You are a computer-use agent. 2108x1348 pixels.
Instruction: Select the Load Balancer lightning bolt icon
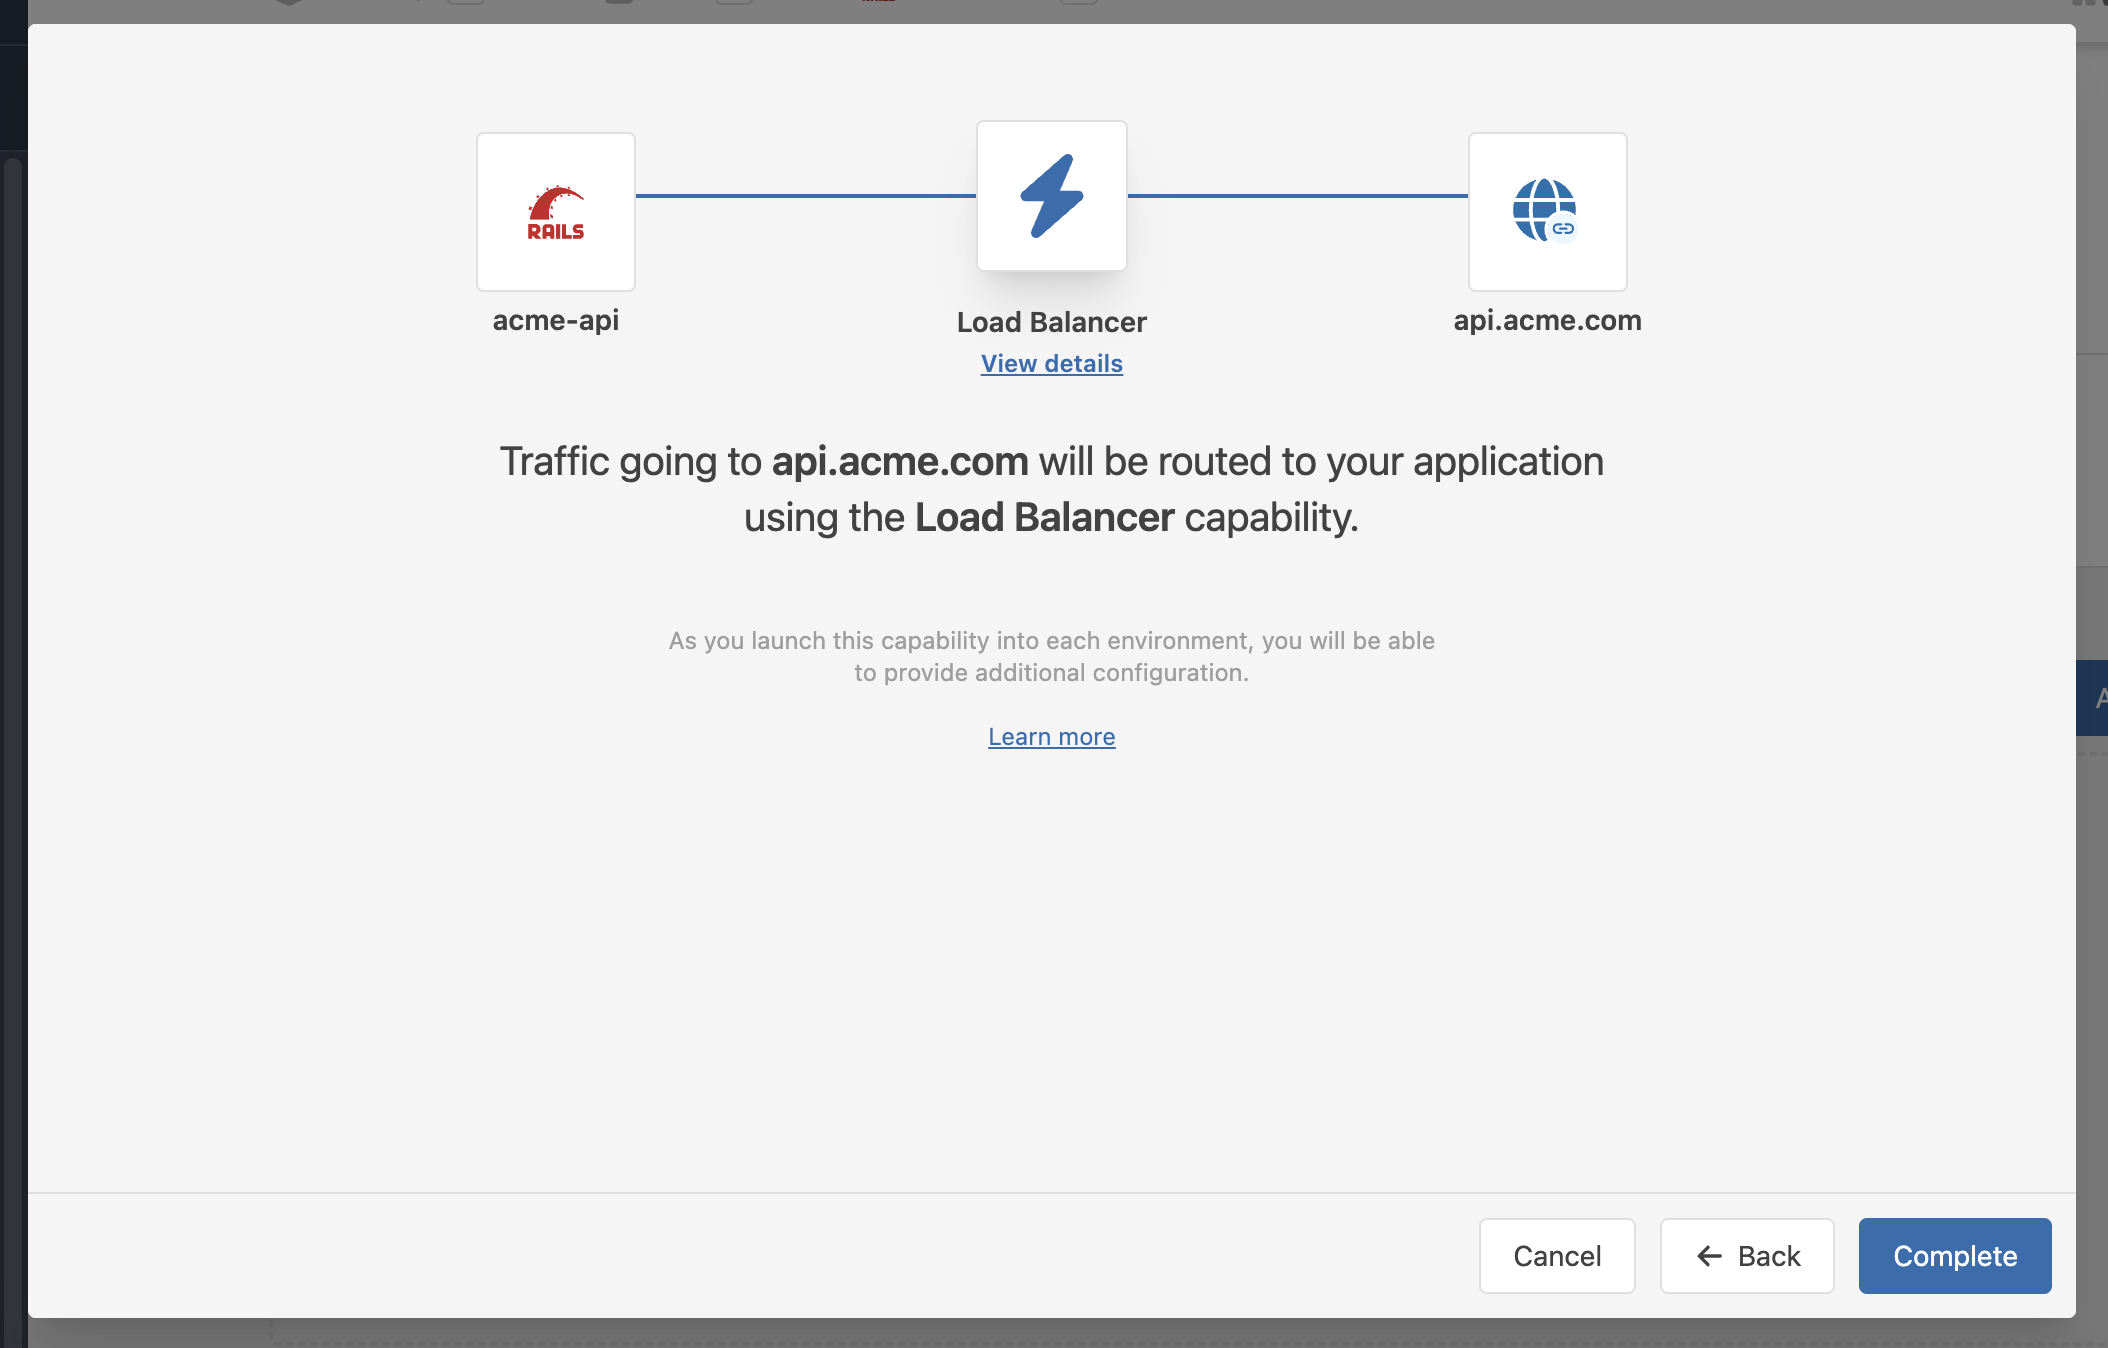coord(1051,196)
